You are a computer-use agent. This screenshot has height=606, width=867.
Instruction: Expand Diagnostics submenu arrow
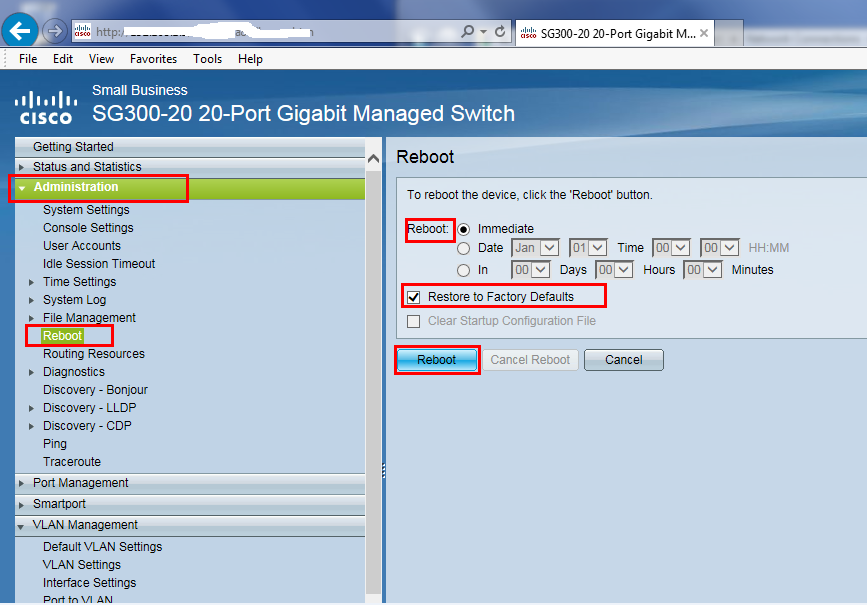(32, 372)
